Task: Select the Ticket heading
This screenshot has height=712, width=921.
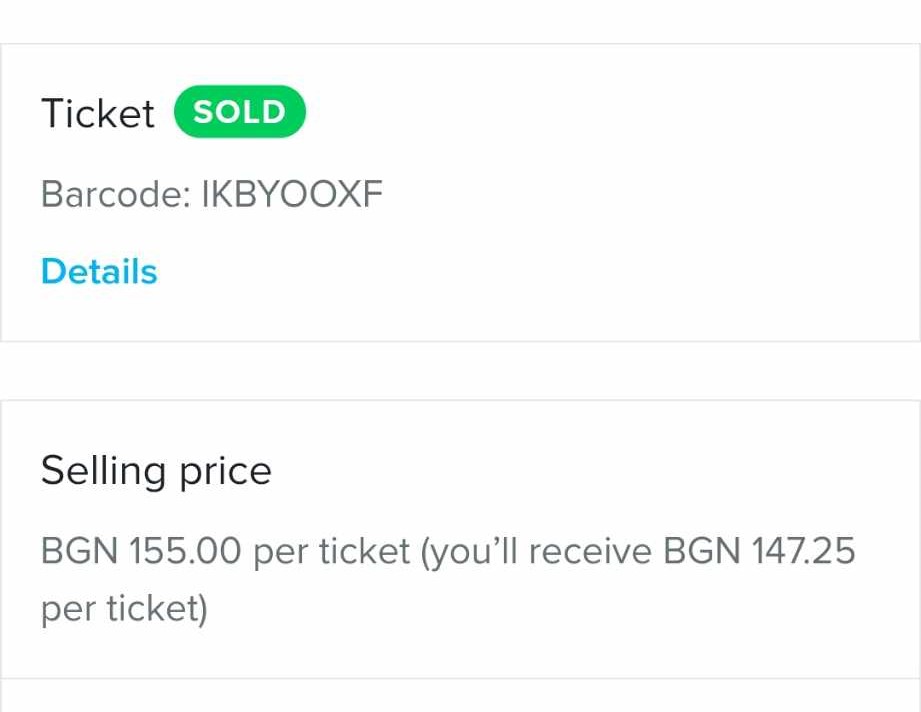Action: coord(98,114)
